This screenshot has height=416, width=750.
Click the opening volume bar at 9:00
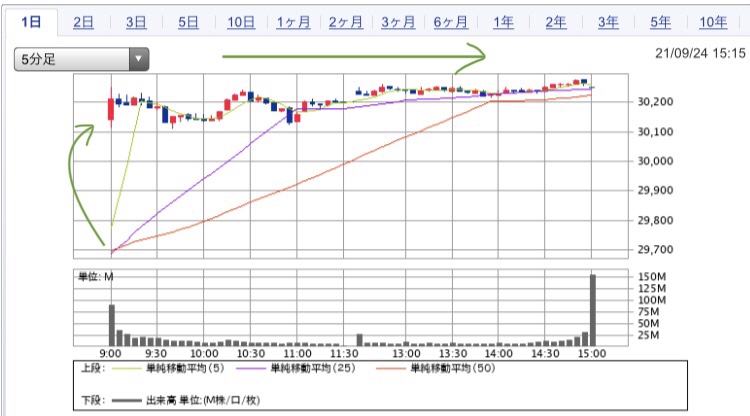[112, 325]
